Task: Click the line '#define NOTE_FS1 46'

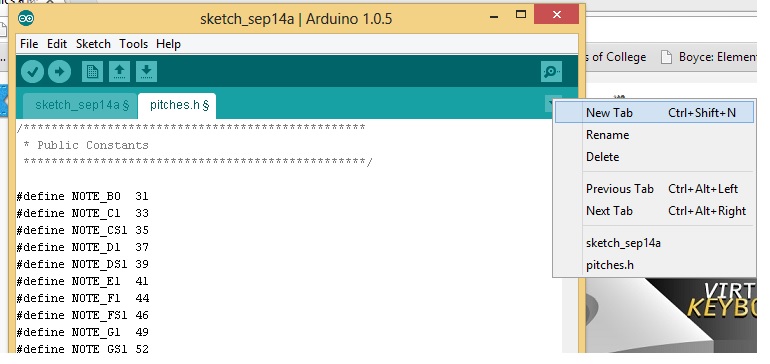Action: (x=82, y=315)
